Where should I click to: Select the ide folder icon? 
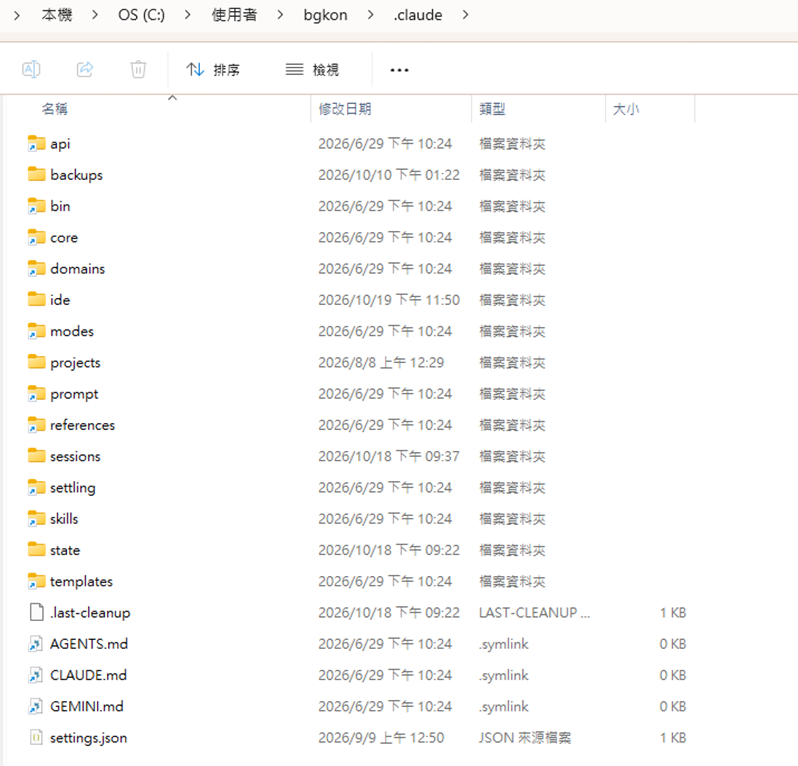pos(37,300)
